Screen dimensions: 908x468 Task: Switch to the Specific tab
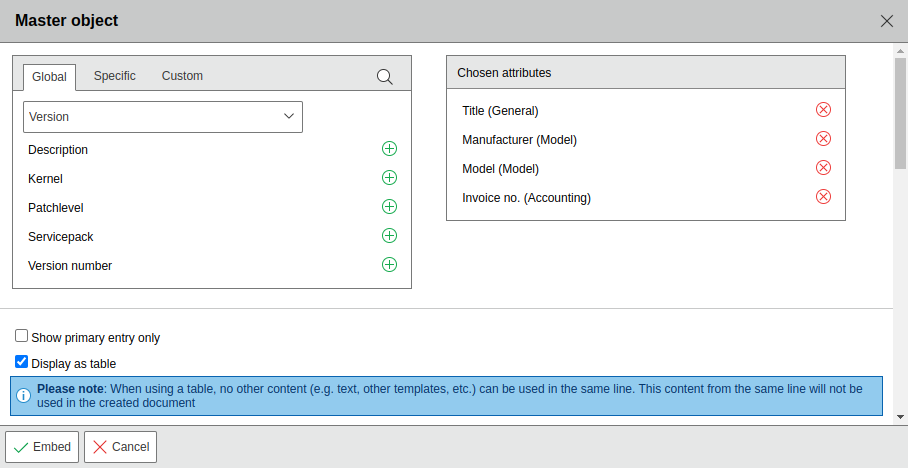115,76
